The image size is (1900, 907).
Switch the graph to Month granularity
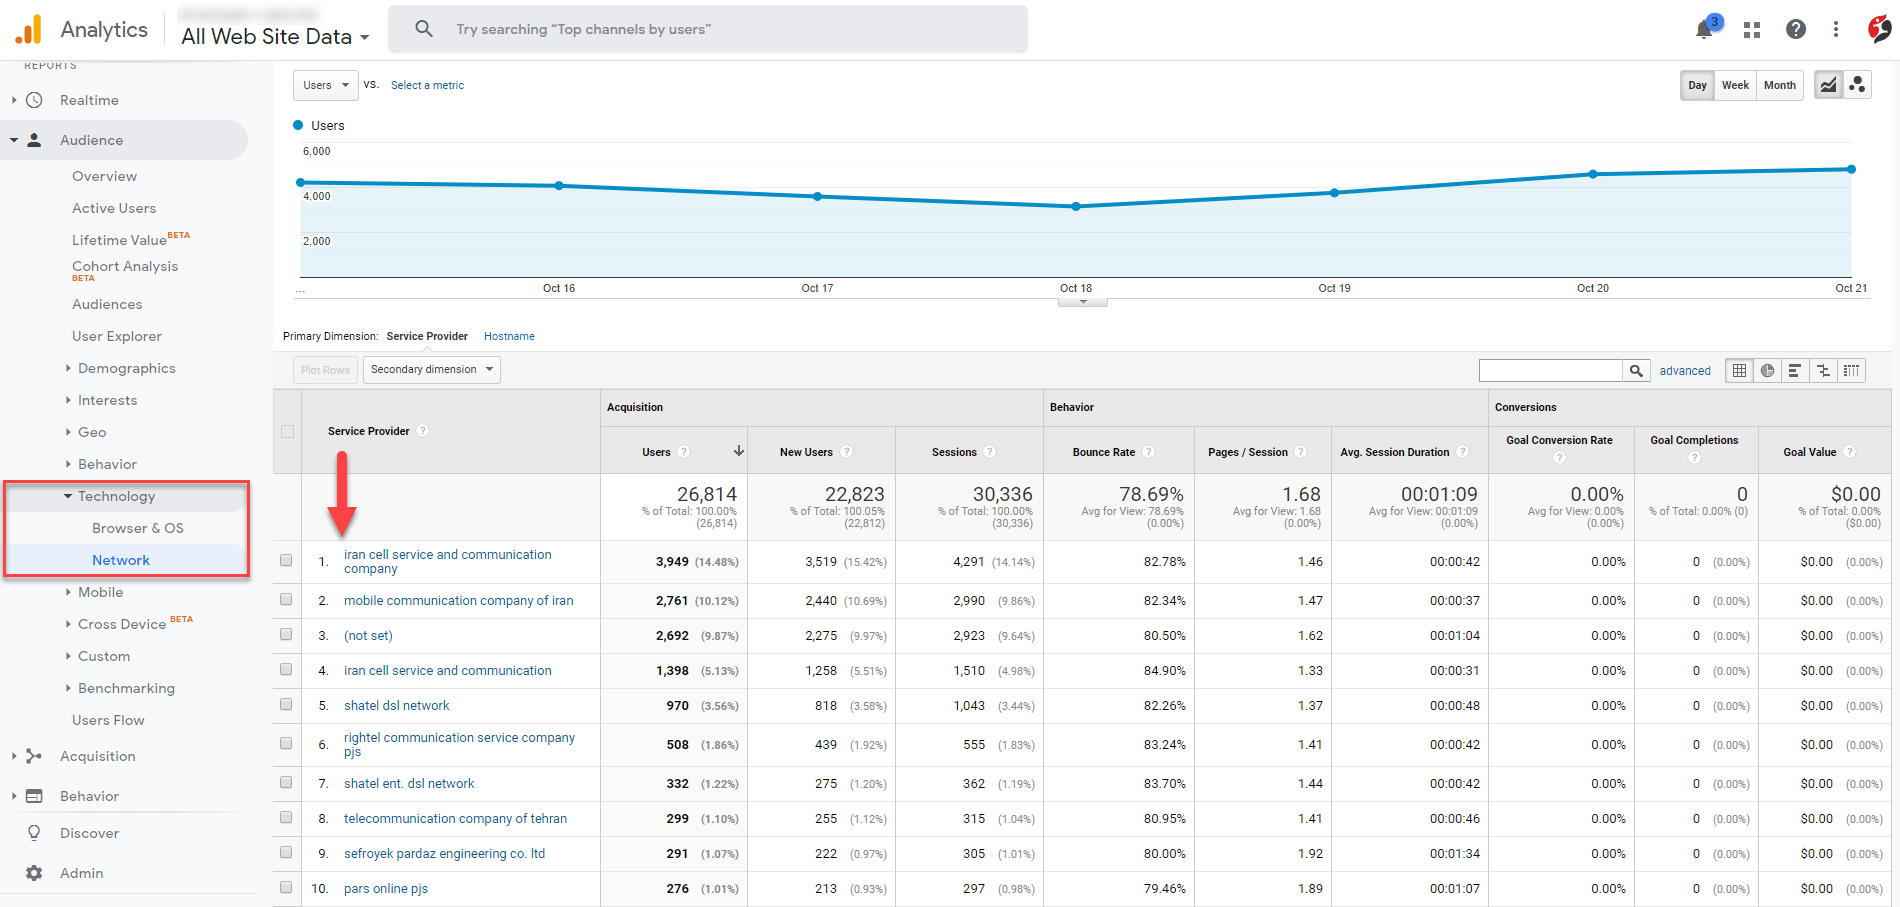[1779, 85]
